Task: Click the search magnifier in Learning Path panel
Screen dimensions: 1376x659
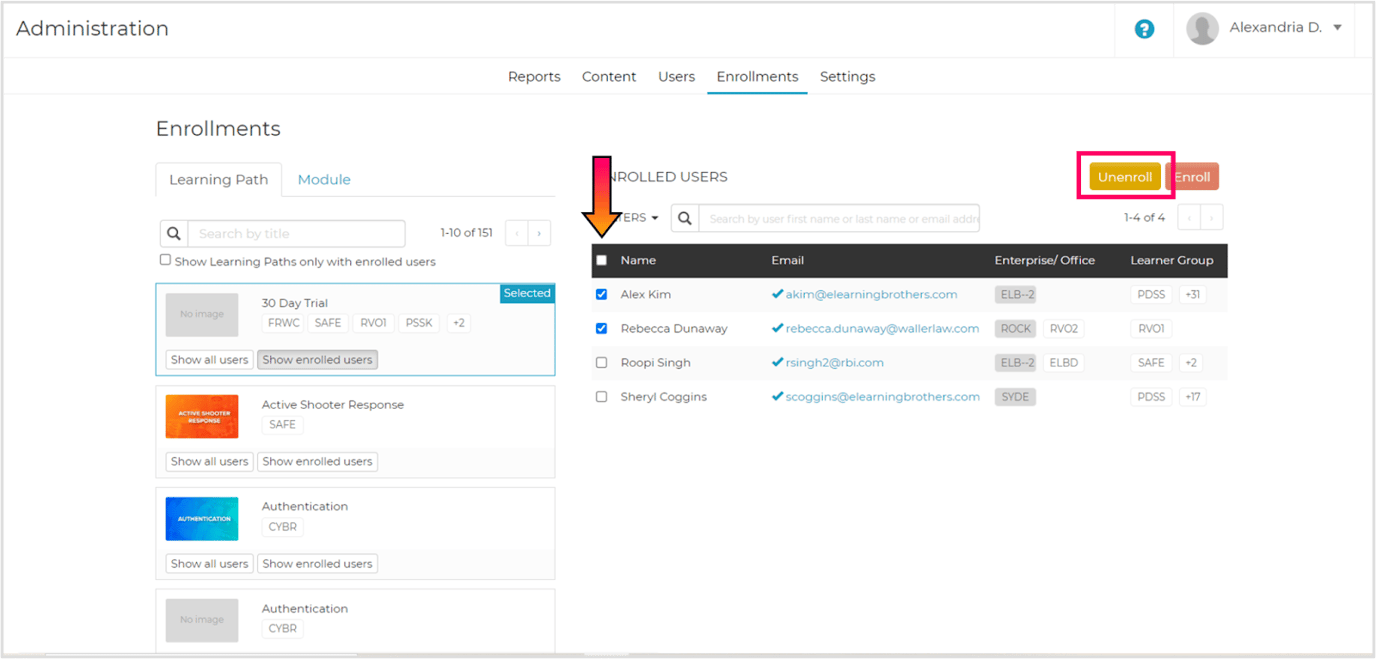Action: tap(173, 232)
